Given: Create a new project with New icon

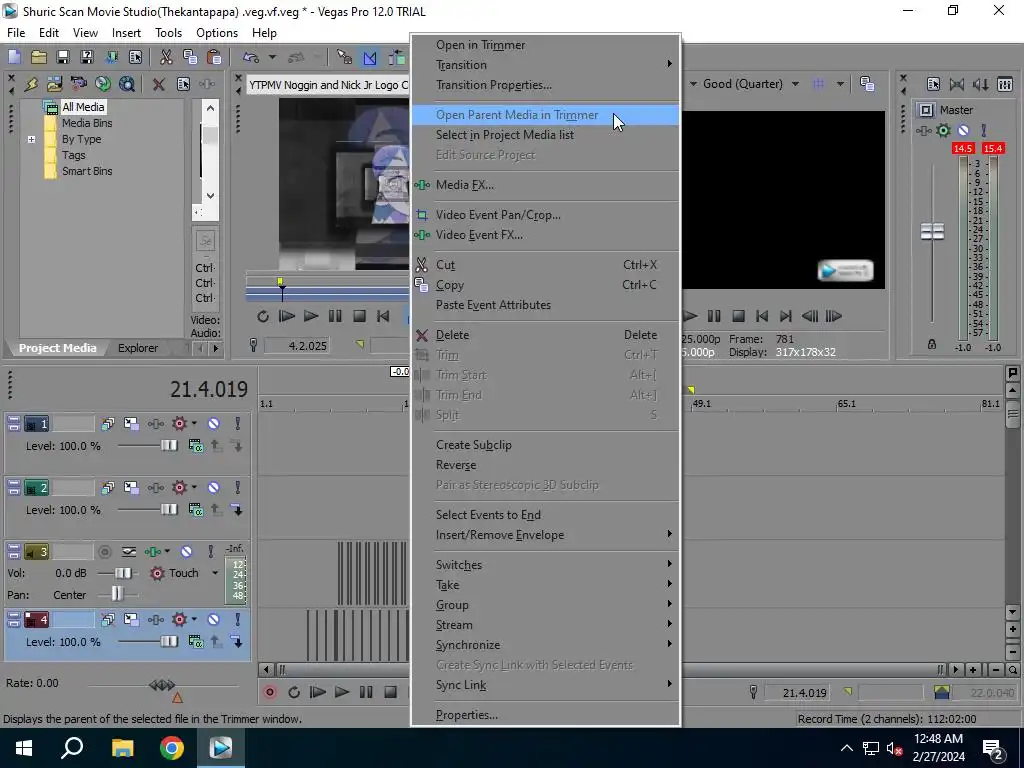Looking at the screenshot, I should 14,57.
